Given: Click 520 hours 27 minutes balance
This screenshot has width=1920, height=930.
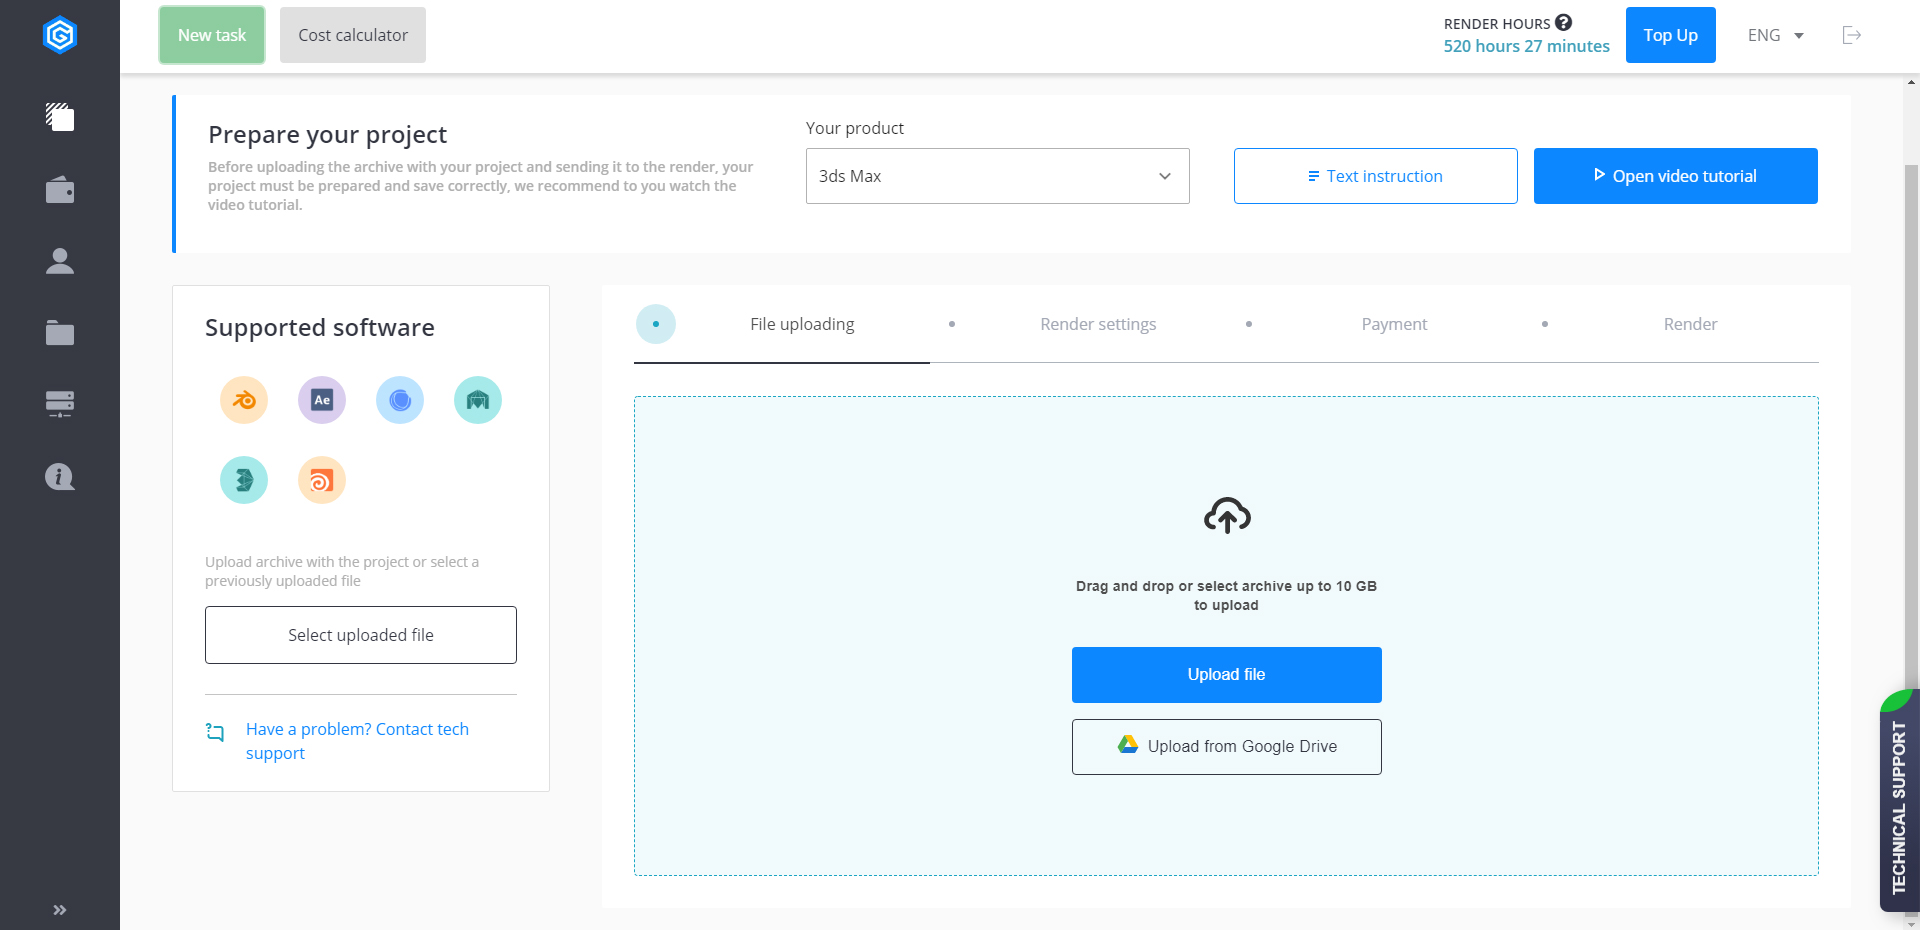Looking at the screenshot, I should [1526, 46].
